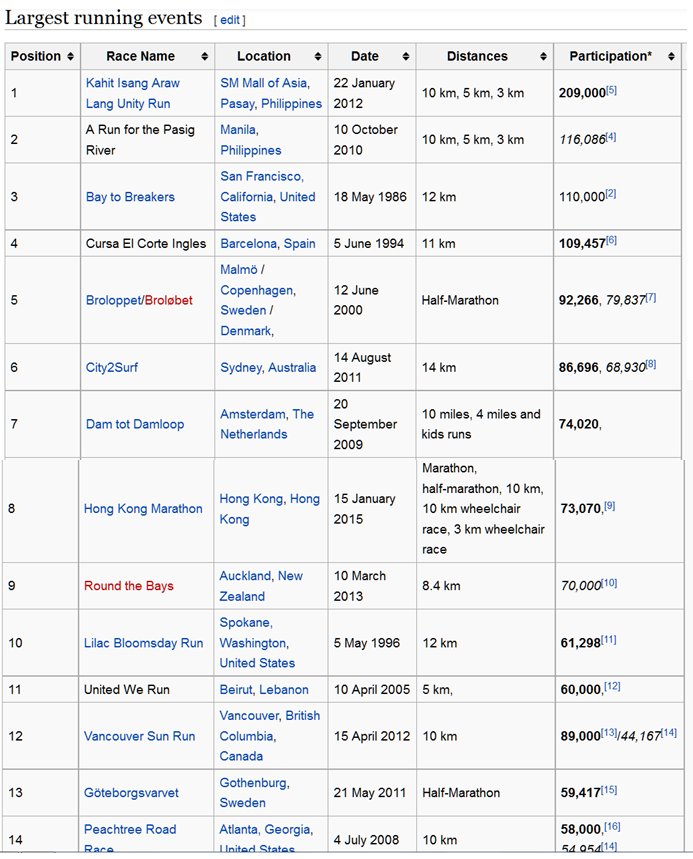Open Manila link in row 2
The width and height of the screenshot is (693, 859).
[238, 130]
